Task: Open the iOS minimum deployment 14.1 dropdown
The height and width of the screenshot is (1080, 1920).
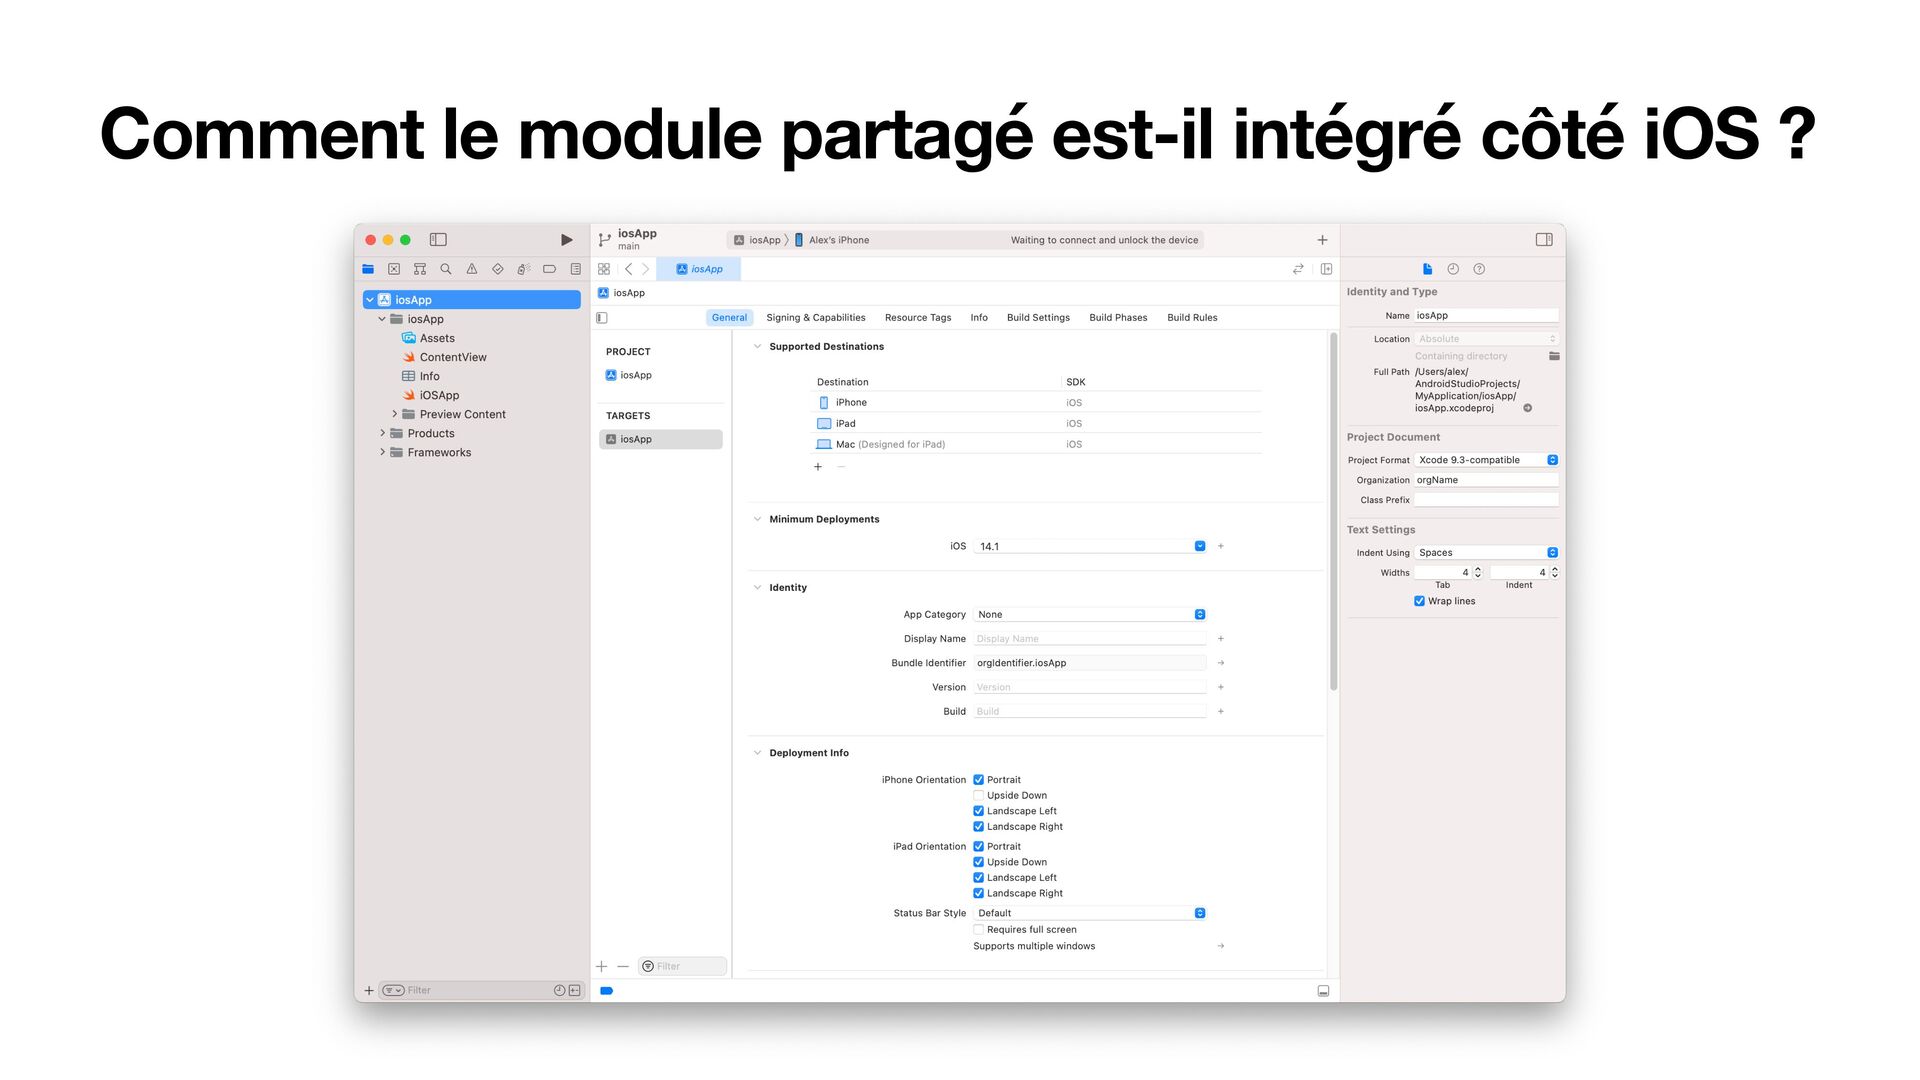Action: tap(1090, 546)
